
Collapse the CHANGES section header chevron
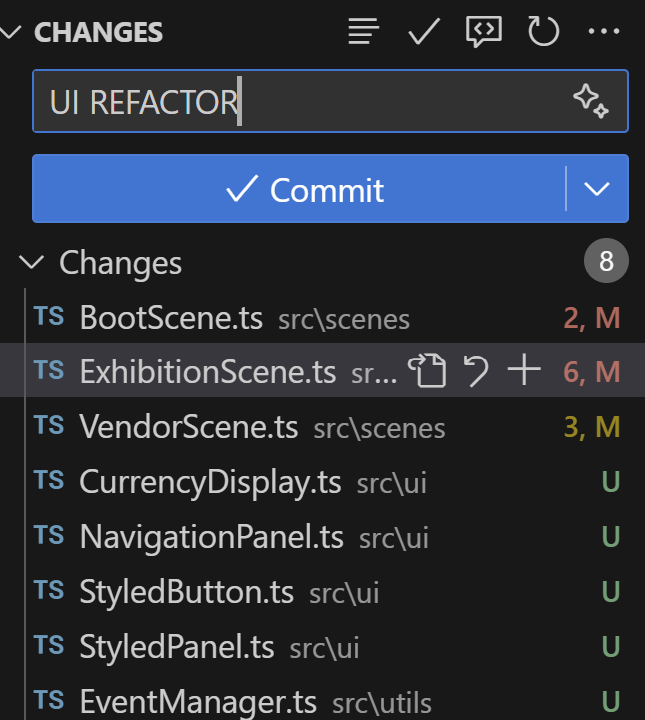pyautogui.click(x=12, y=32)
